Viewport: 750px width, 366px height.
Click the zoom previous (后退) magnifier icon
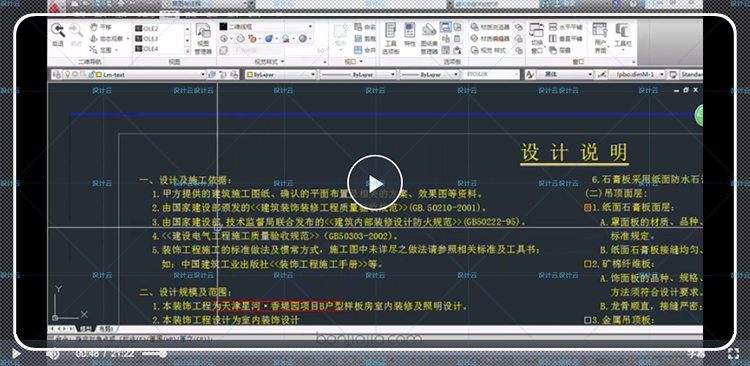pyautogui.click(x=58, y=34)
